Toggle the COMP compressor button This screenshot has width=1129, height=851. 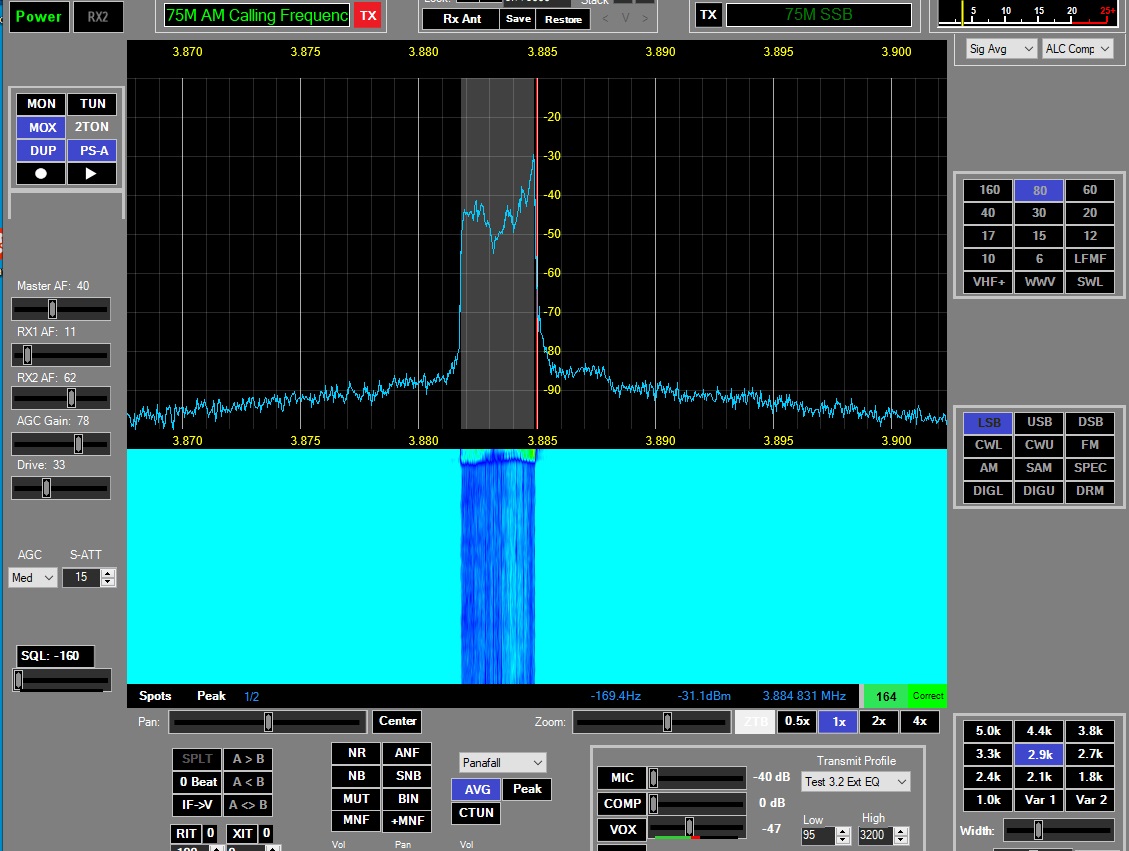click(622, 803)
